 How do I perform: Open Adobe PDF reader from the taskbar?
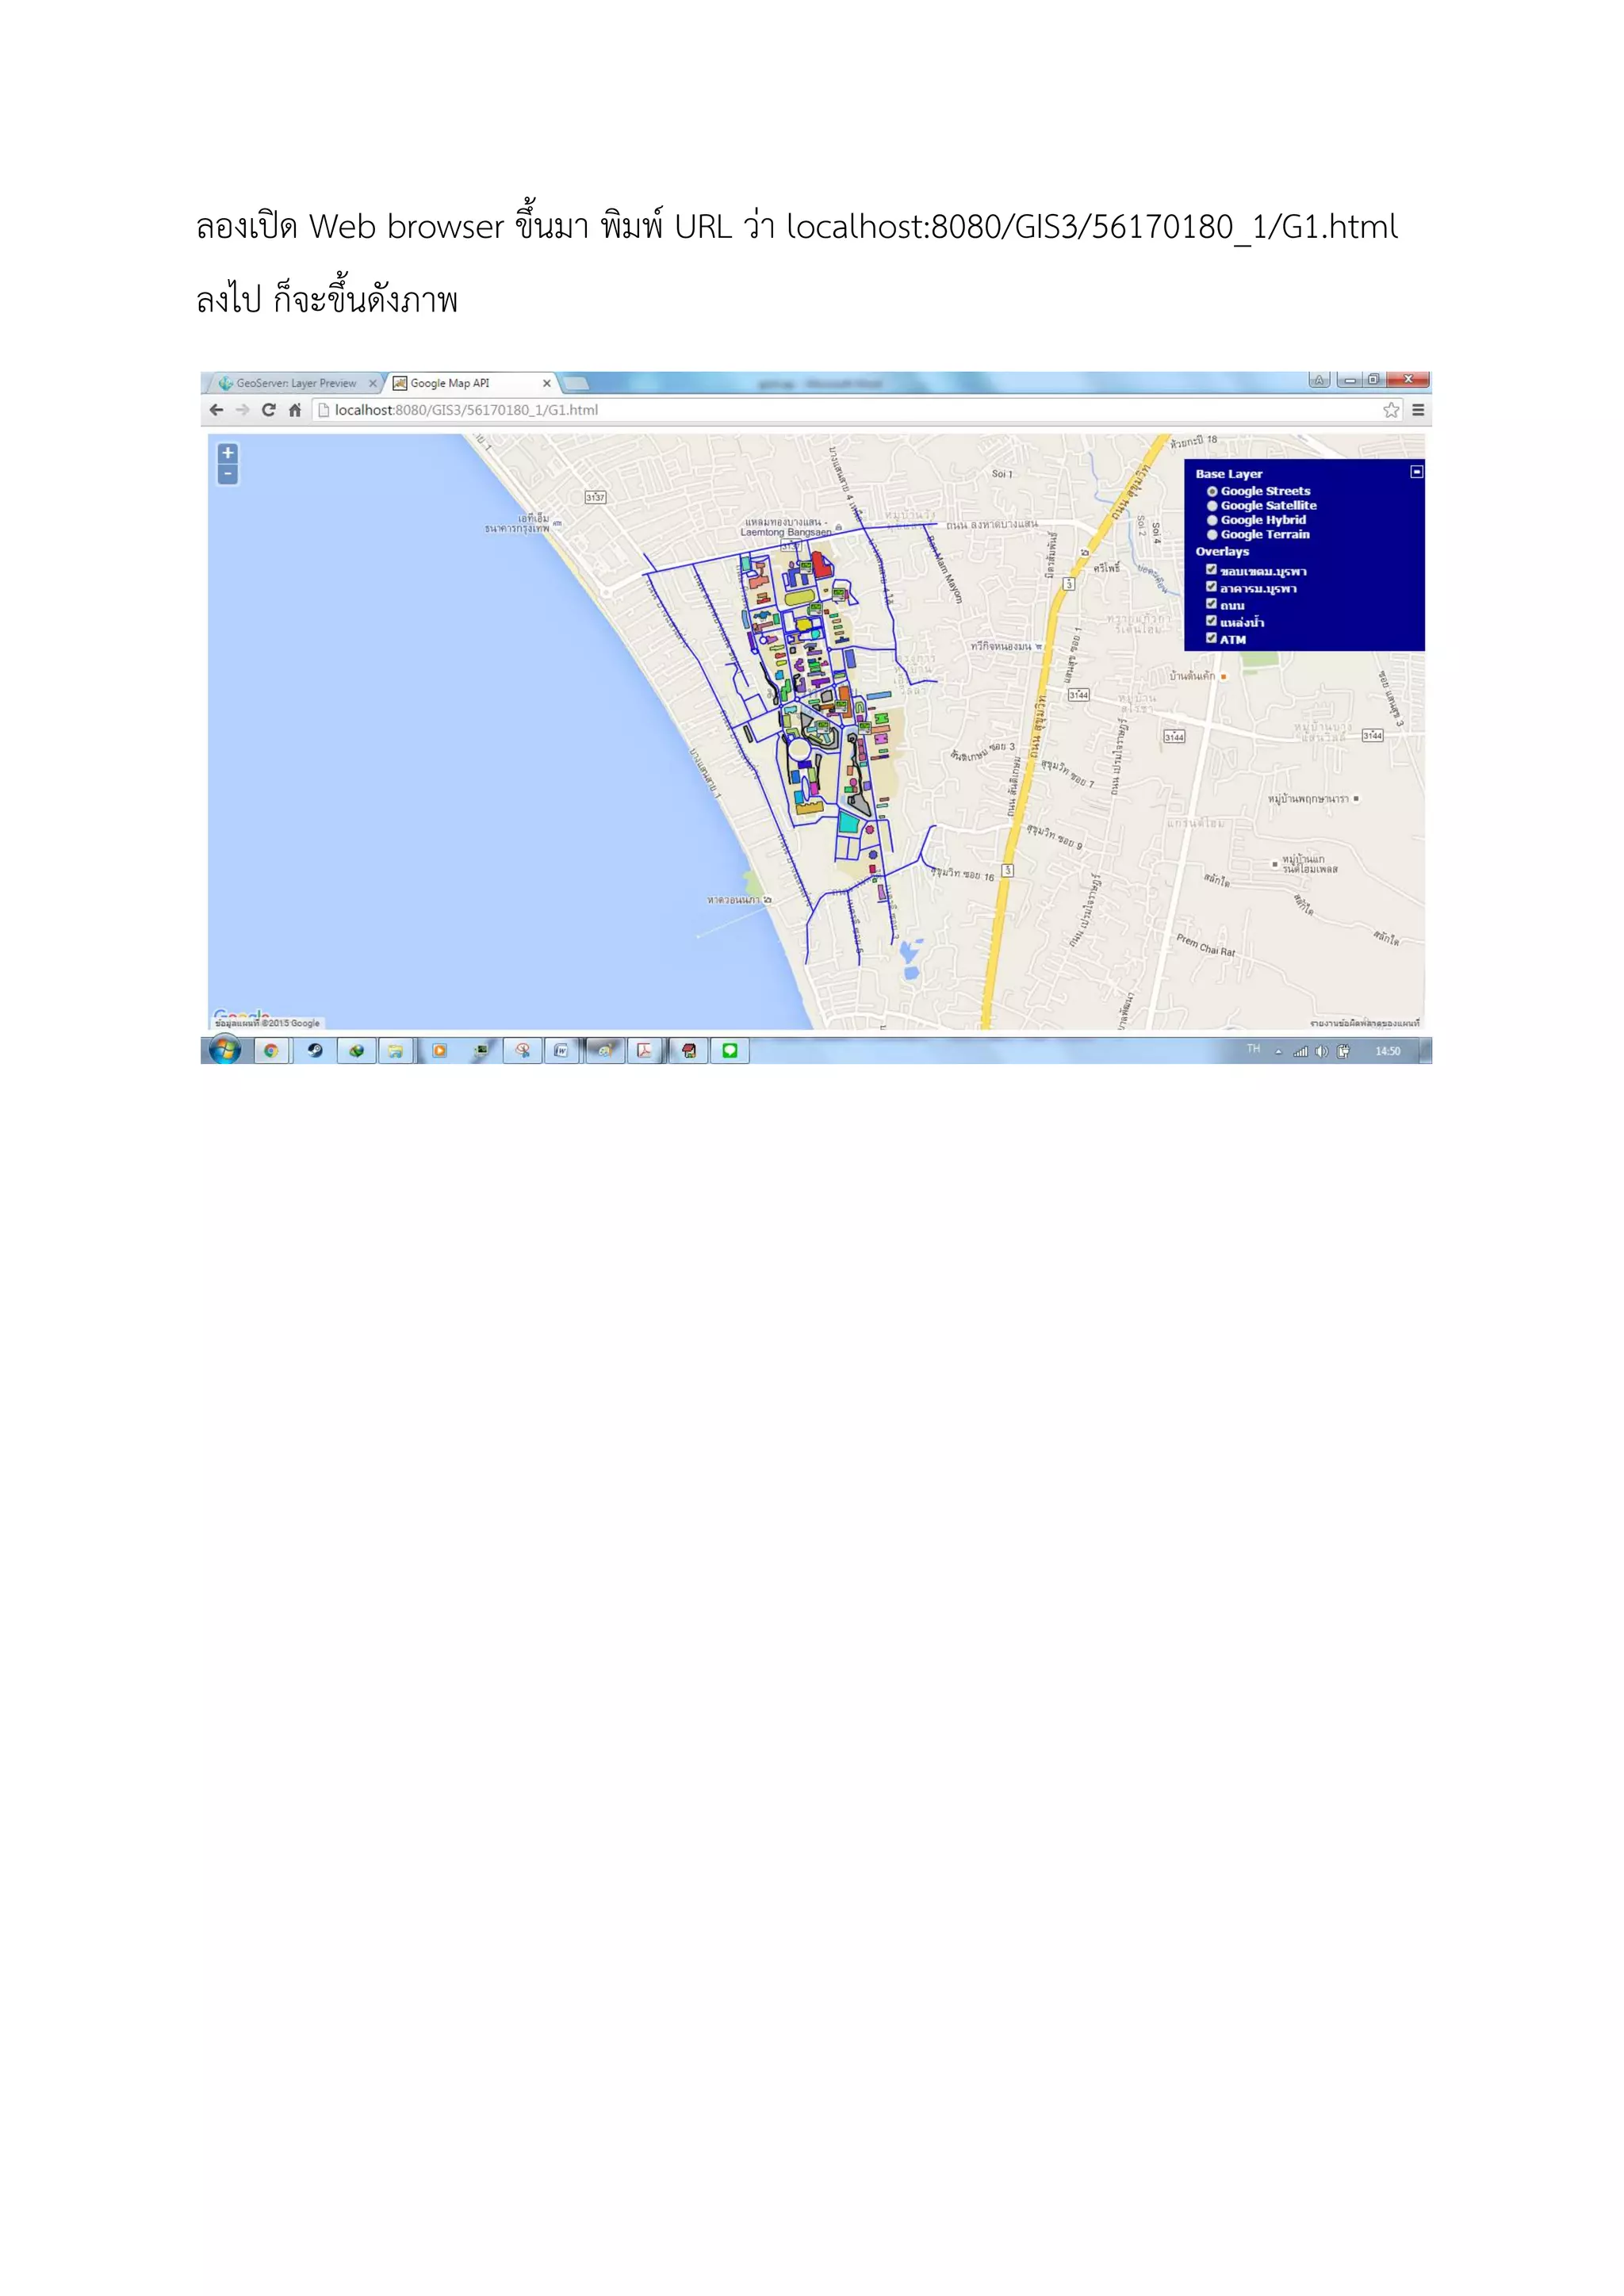pyautogui.click(x=645, y=1051)
